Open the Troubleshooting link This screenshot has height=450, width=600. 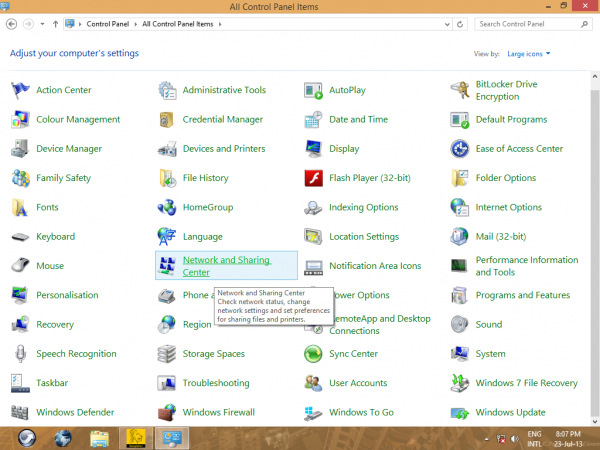(216, 383)
